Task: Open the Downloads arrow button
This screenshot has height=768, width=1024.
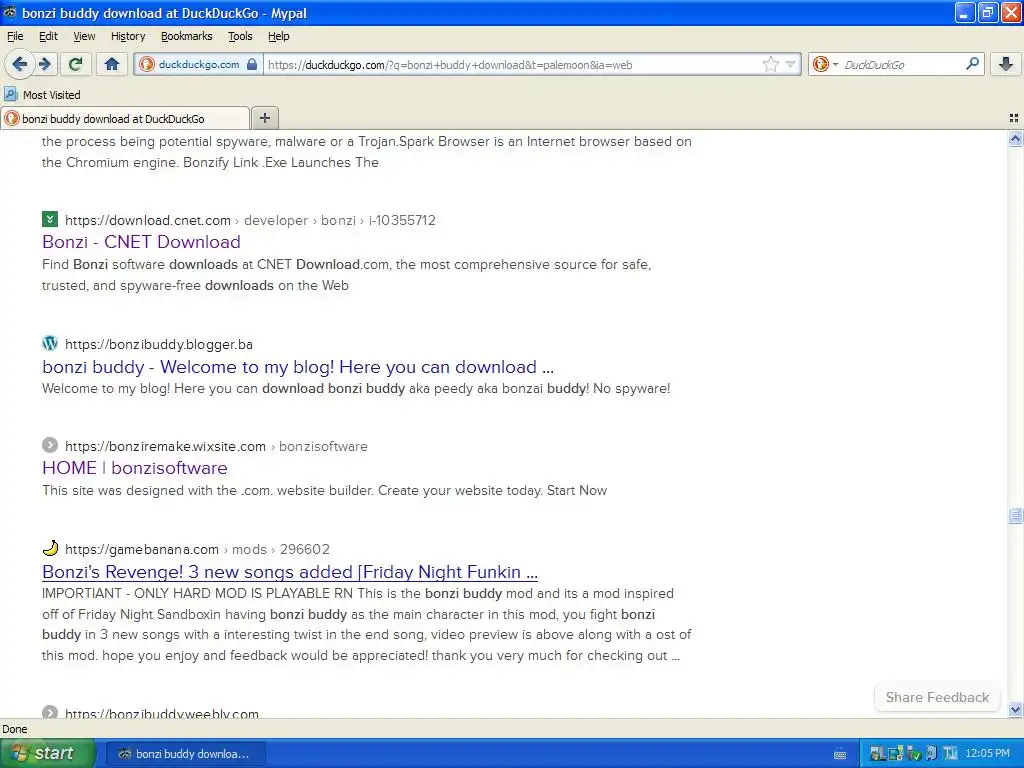Action: point(1006,64)
